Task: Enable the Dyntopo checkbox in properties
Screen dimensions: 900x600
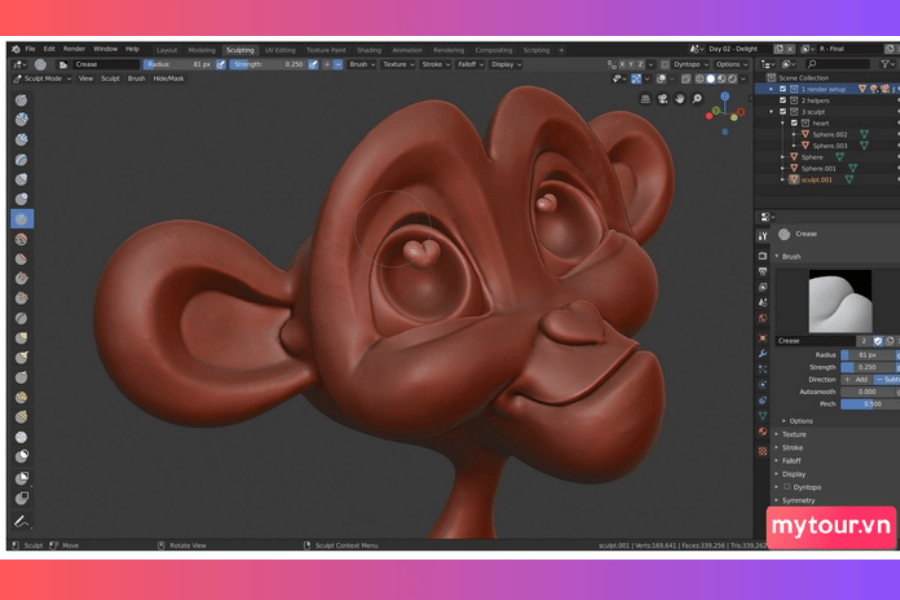Action: pyautogui.click(x=787, y=487)
